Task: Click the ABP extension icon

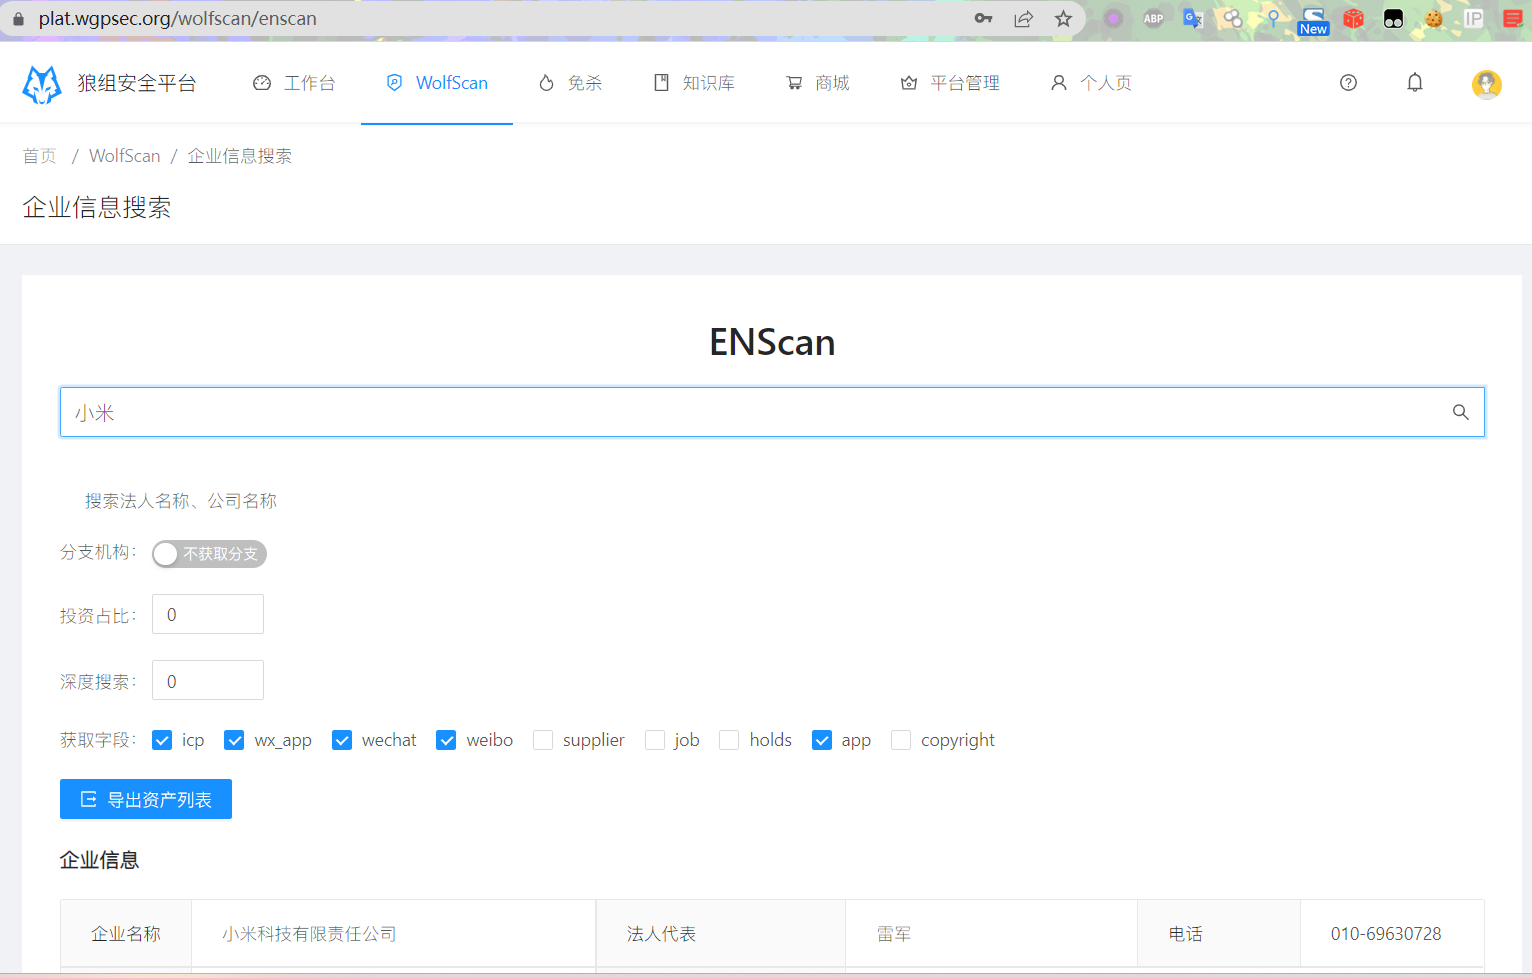Action: 1153,18
